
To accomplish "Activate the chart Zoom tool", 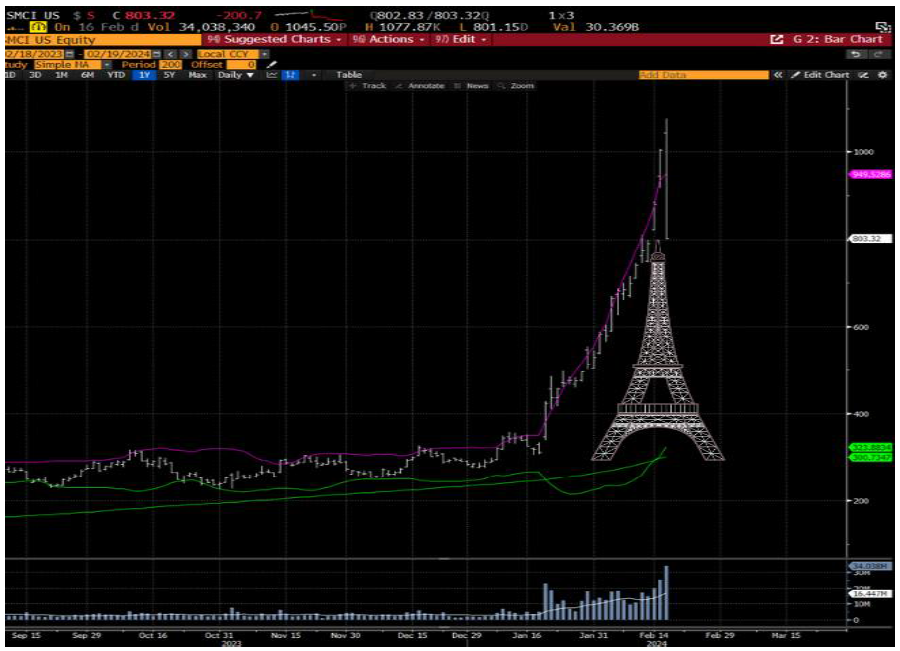I will [516, 86].
